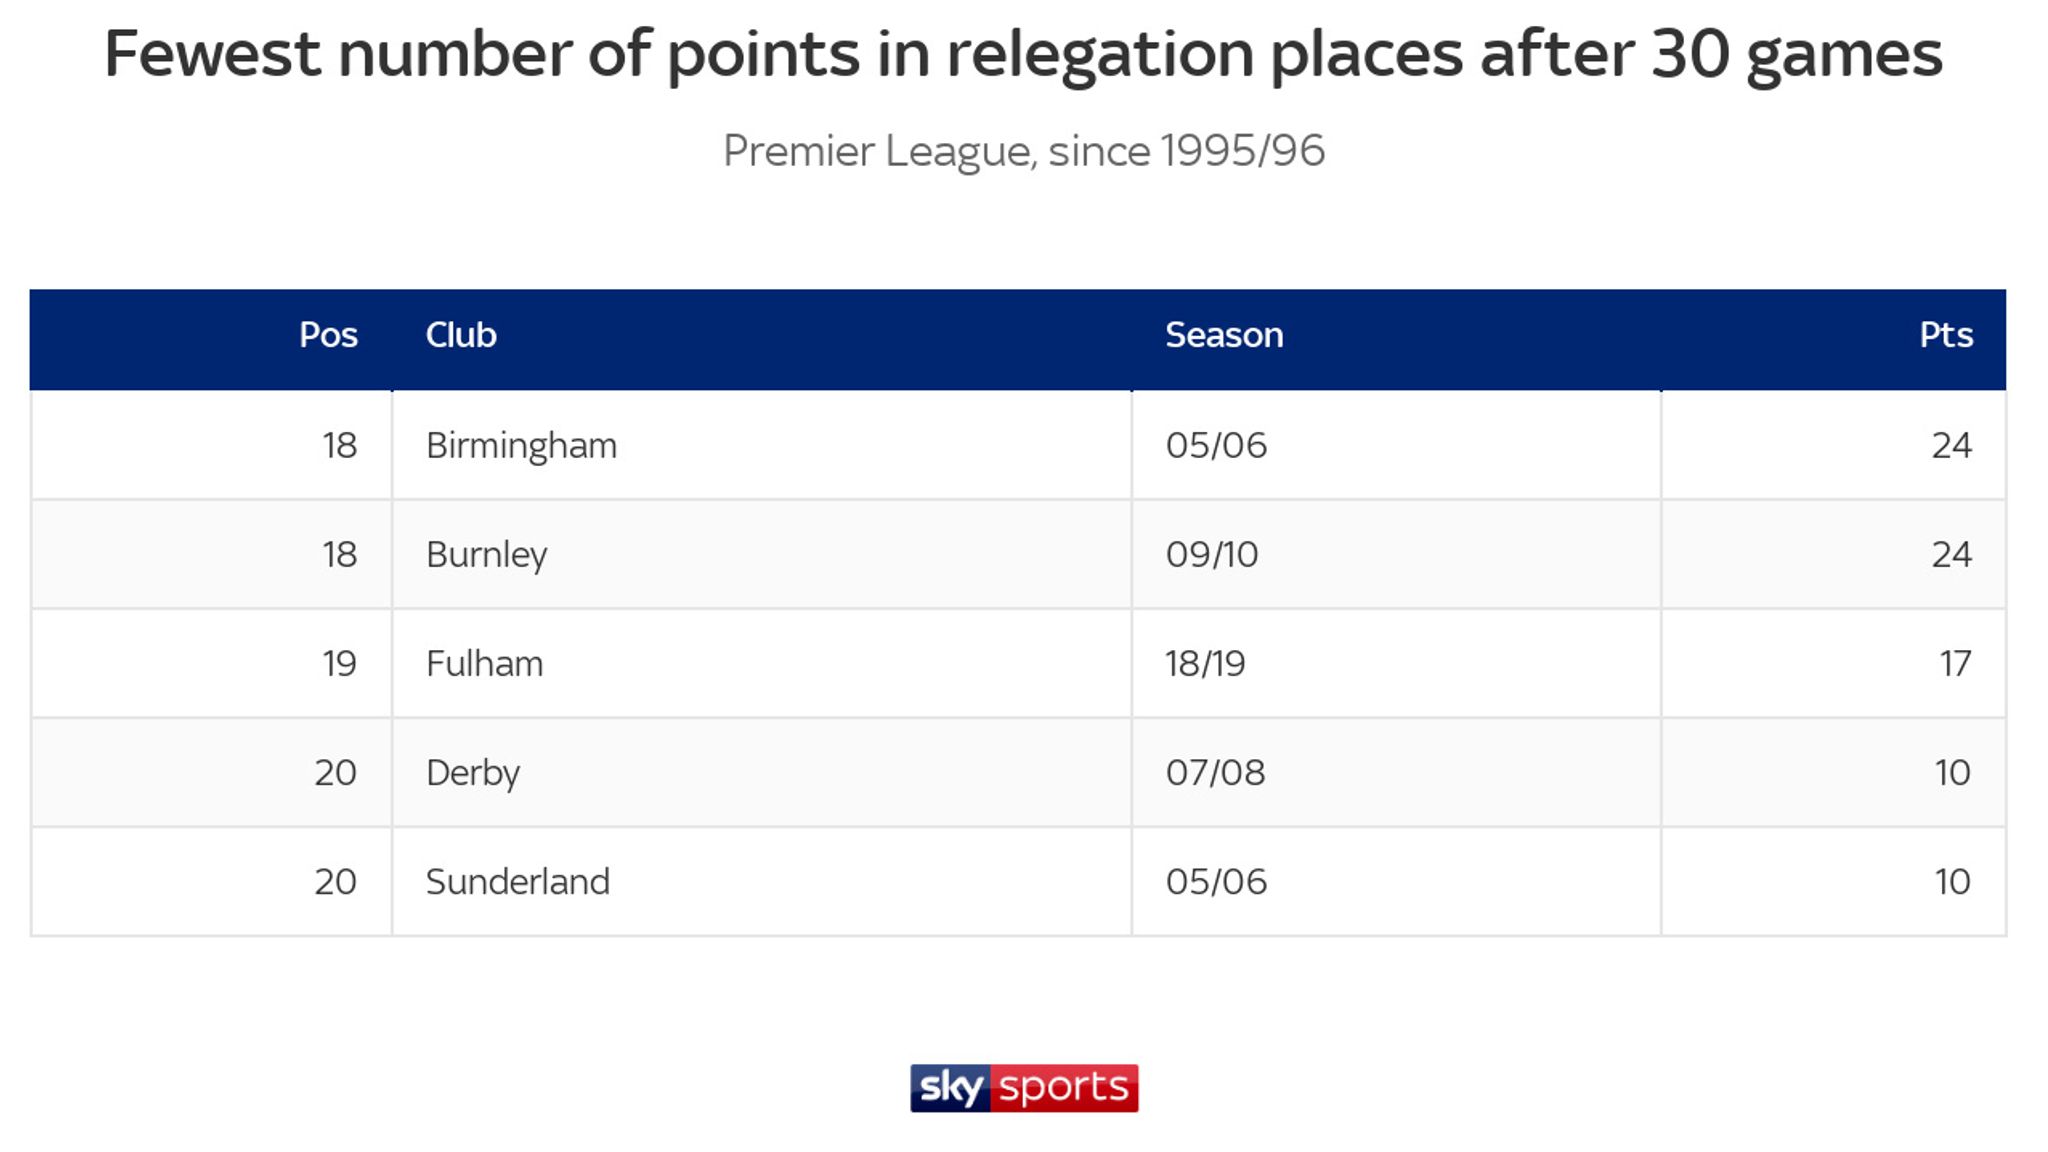
Task: Select the Birmingham club cell
Action: pyautogui.click(x=521, y=446)
